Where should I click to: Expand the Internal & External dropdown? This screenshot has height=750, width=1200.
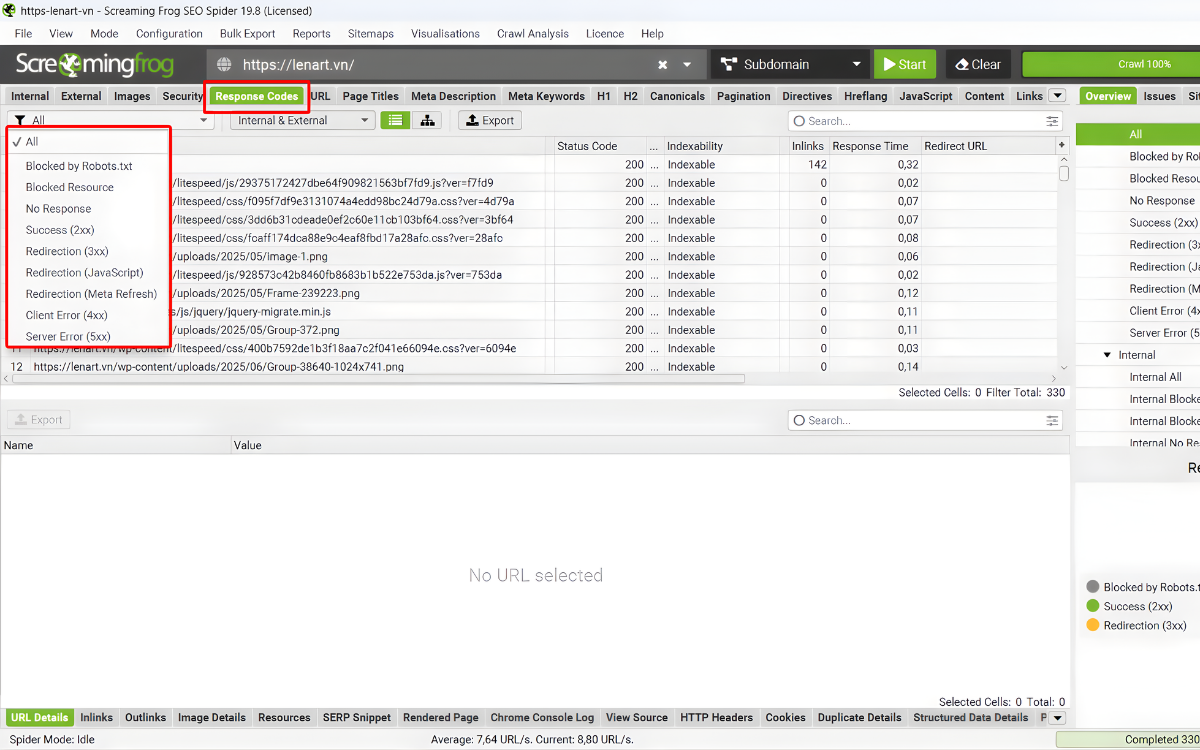[303, 121]
